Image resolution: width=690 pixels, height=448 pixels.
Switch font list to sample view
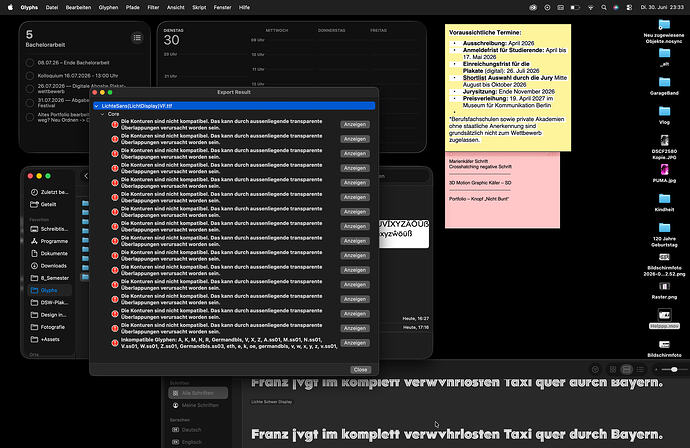coord(626,370)
